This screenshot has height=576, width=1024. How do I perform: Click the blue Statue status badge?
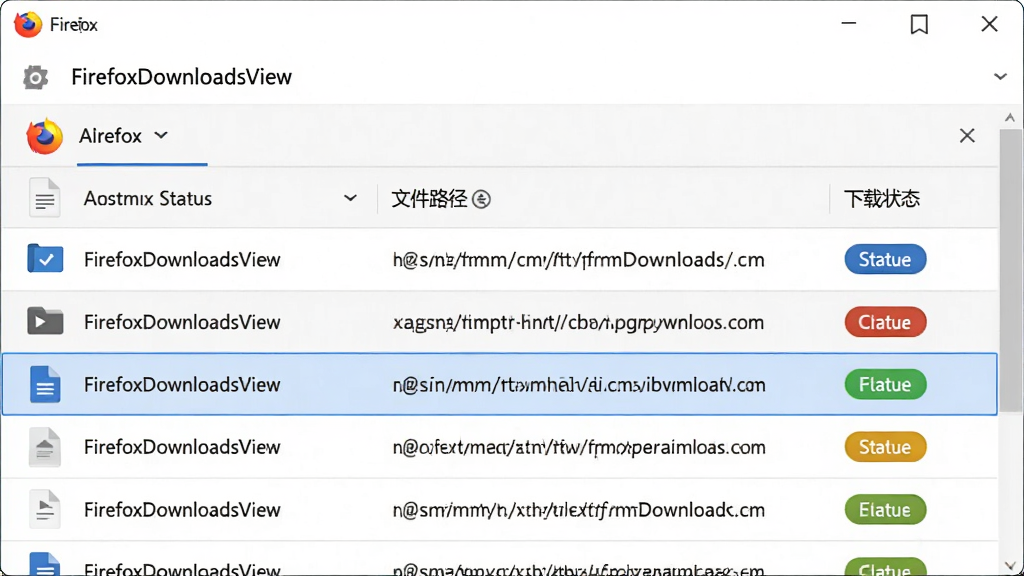[x=885, y=259]
